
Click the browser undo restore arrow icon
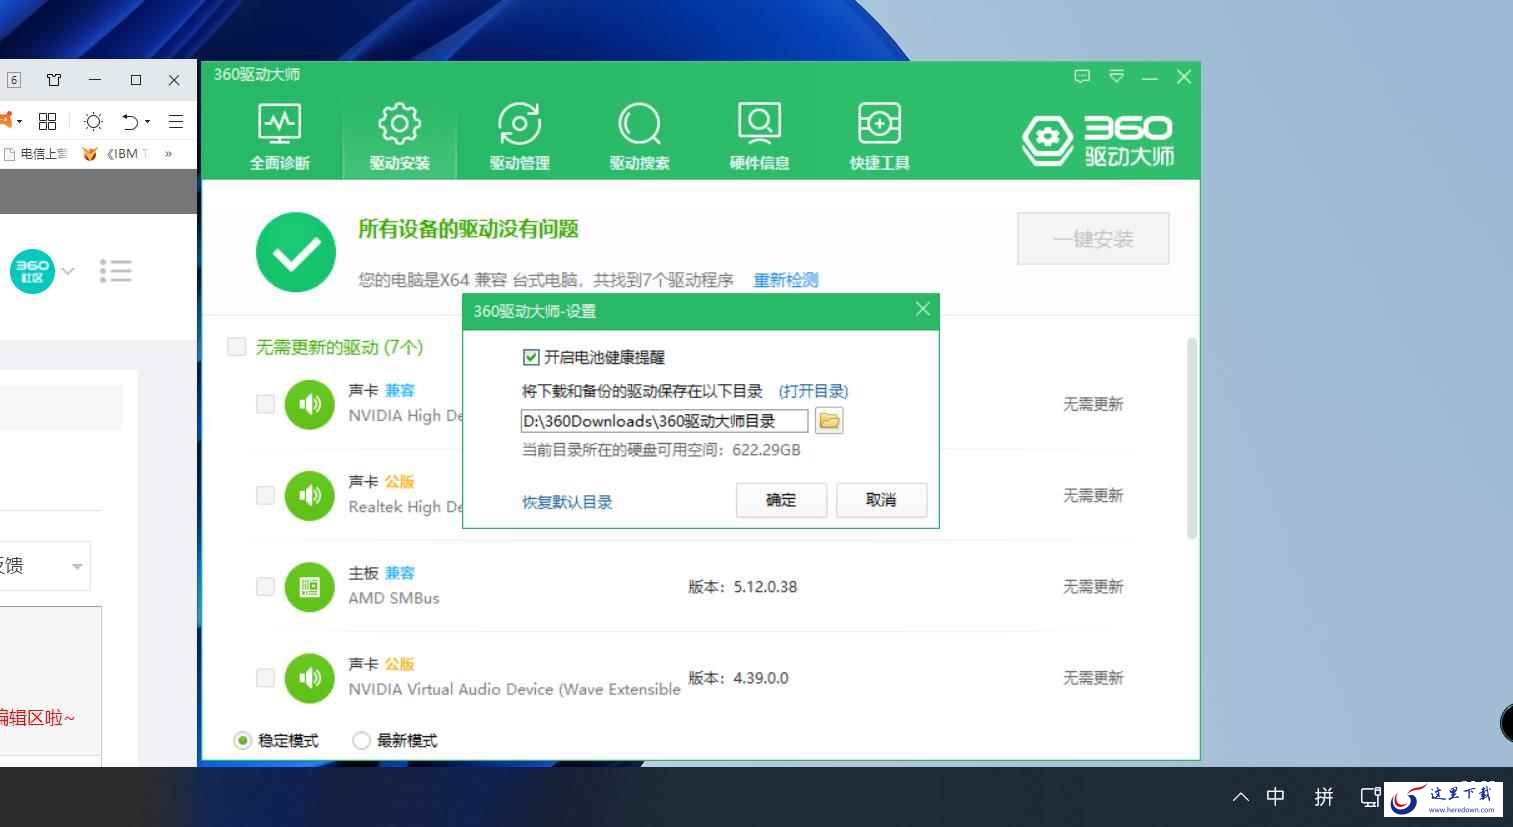[130, 121]
